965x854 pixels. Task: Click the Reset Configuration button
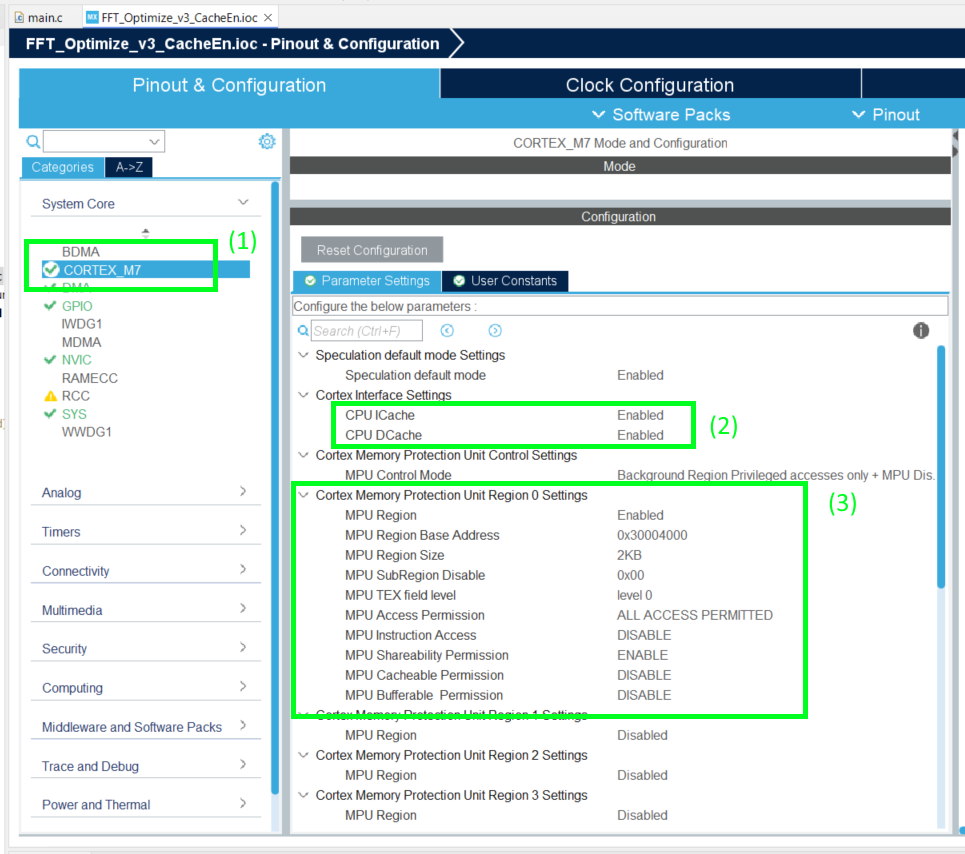(372, 250)
